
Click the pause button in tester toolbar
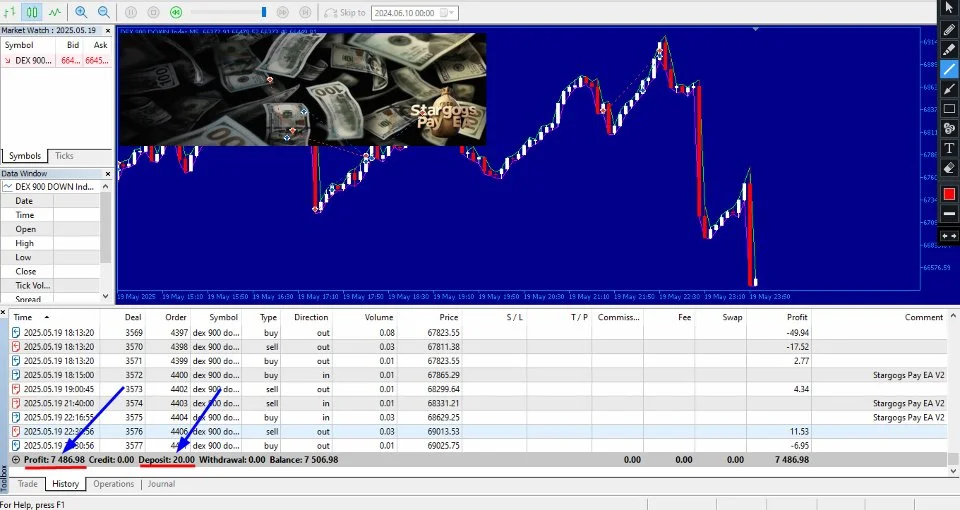pos(131,12)
